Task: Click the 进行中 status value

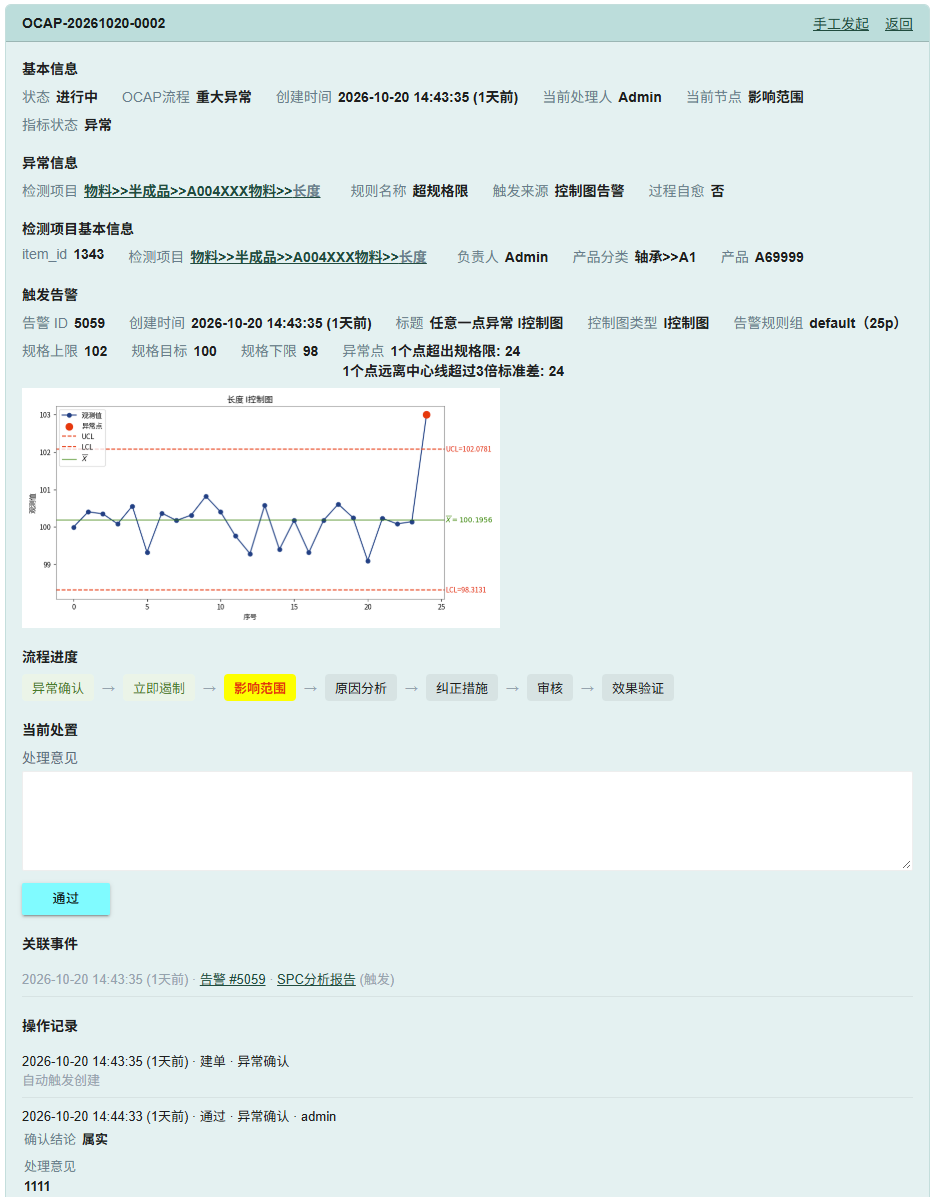Action: (77, 97)
